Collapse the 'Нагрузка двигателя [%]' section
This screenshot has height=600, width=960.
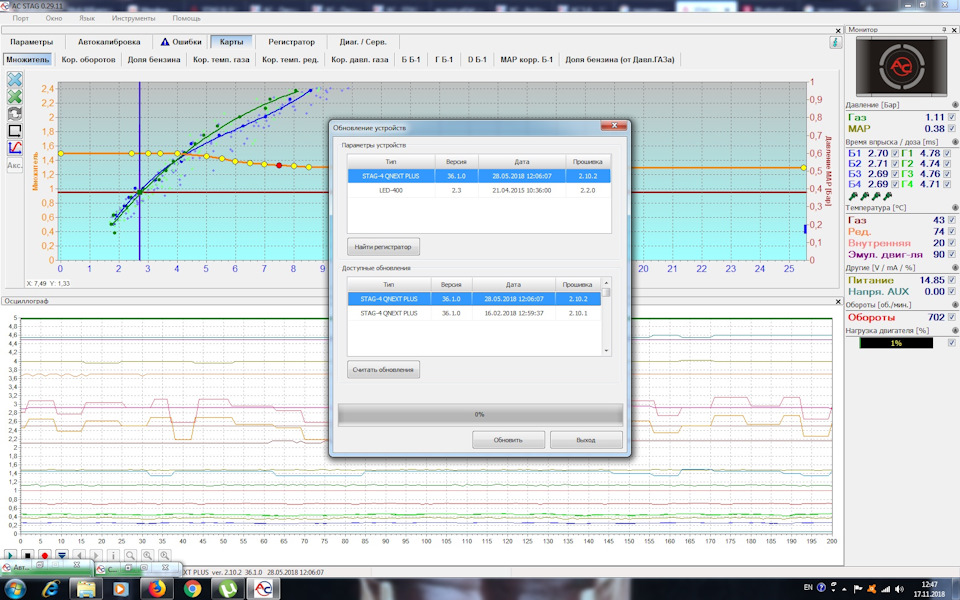click(955, 330)
